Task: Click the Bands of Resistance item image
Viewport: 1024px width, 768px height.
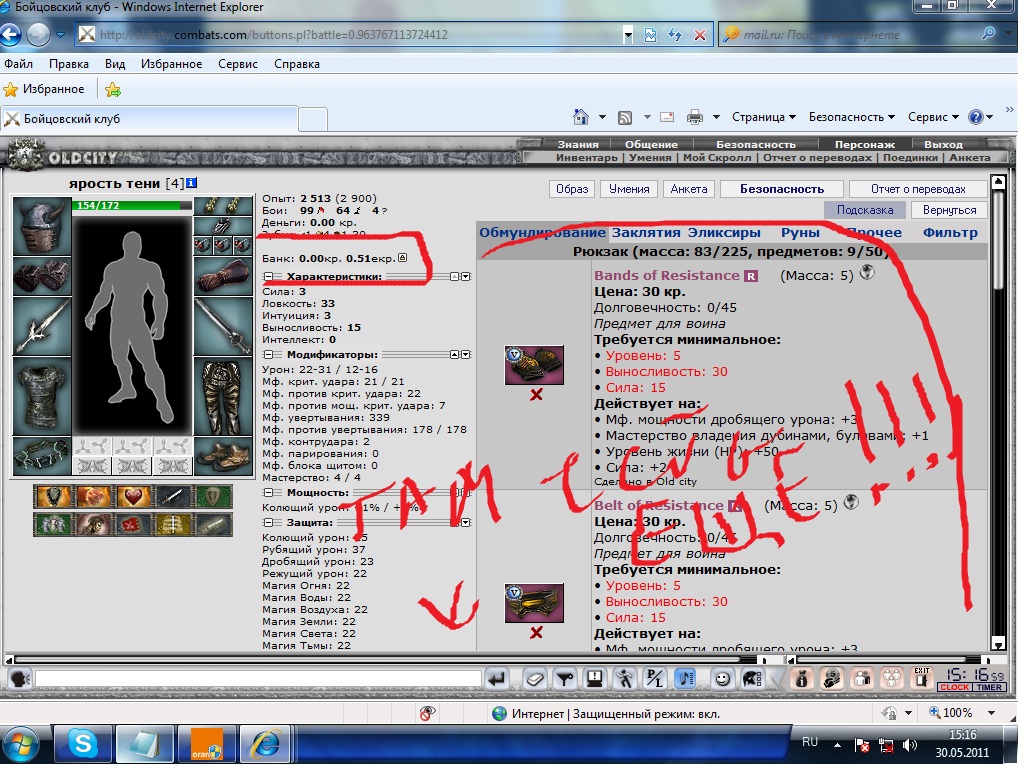Action: pyautogui.click(x=534, y=365)
